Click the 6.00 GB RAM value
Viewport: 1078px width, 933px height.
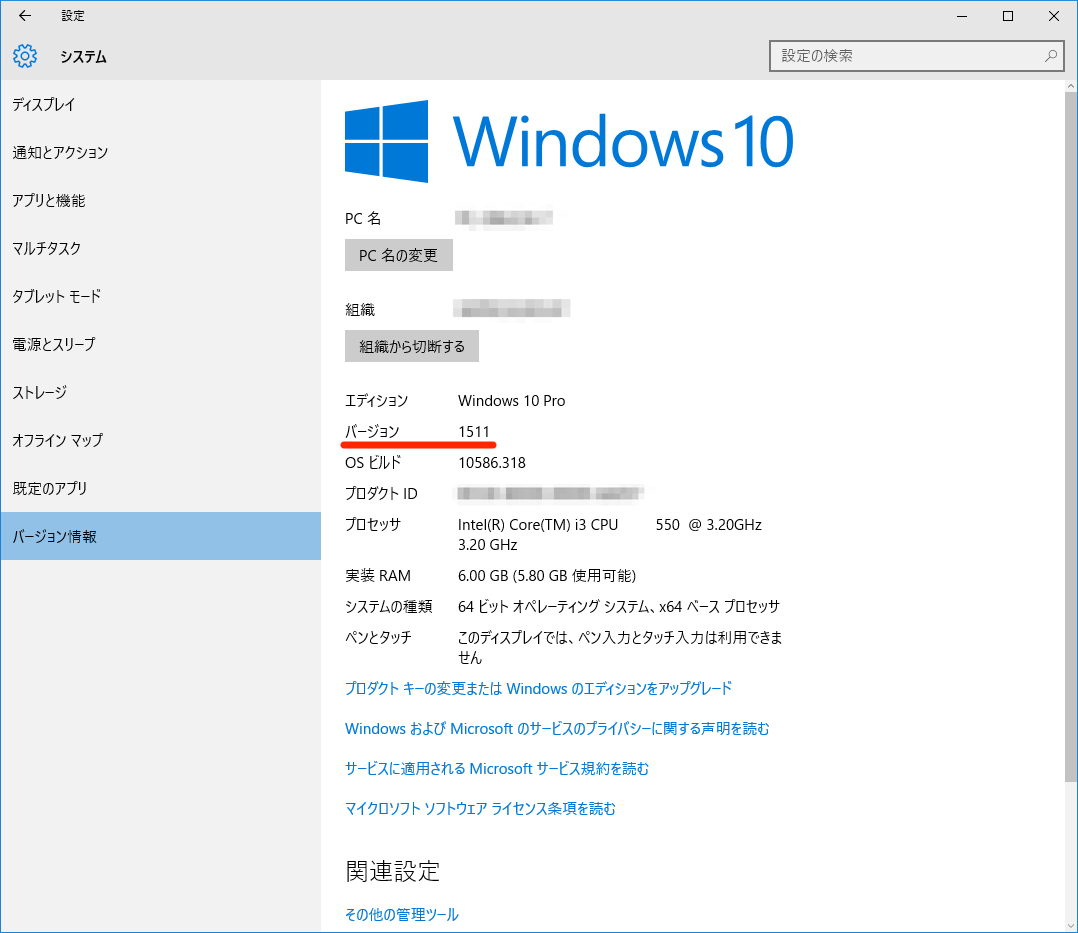click(547, 575)
